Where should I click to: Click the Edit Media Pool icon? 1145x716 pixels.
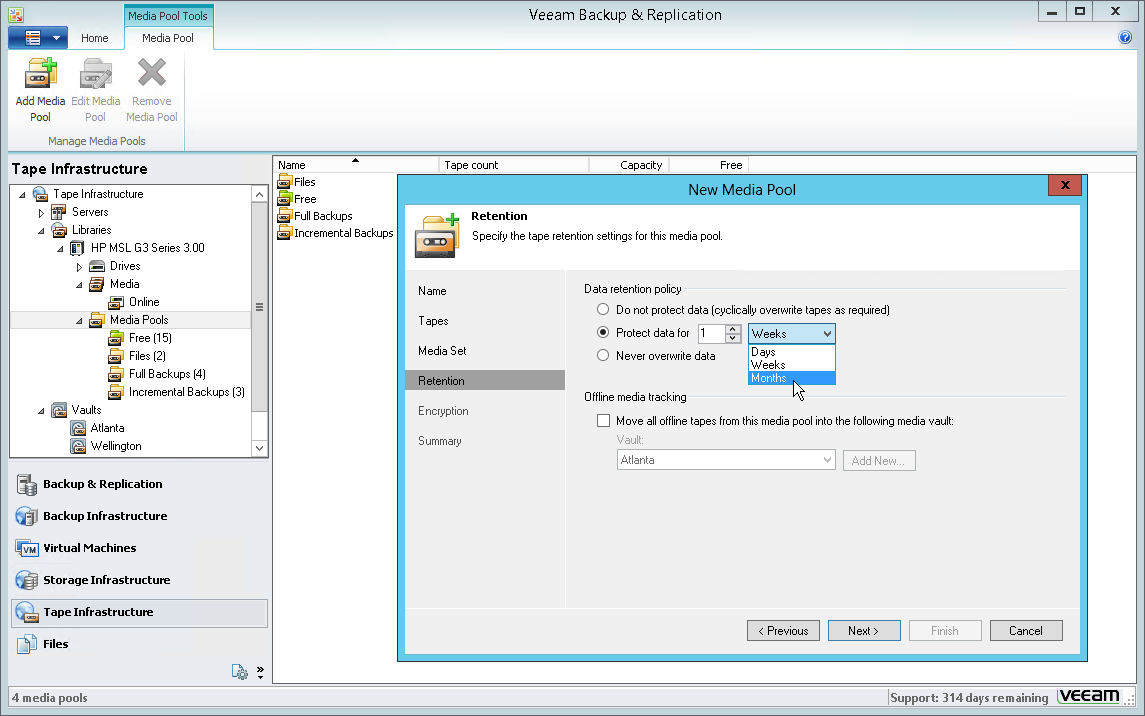tap(96, 74)
